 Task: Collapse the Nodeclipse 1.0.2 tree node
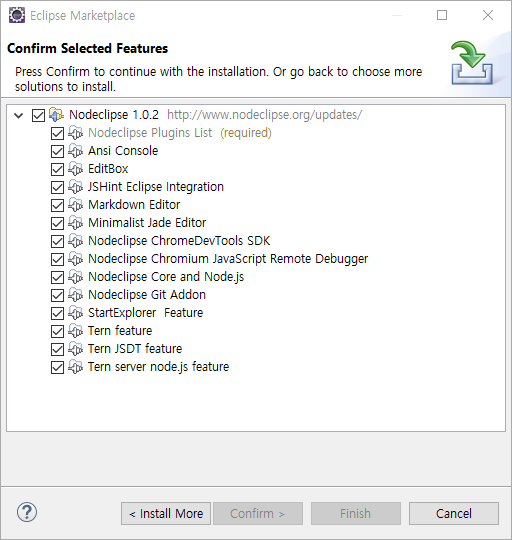[19, 115]
